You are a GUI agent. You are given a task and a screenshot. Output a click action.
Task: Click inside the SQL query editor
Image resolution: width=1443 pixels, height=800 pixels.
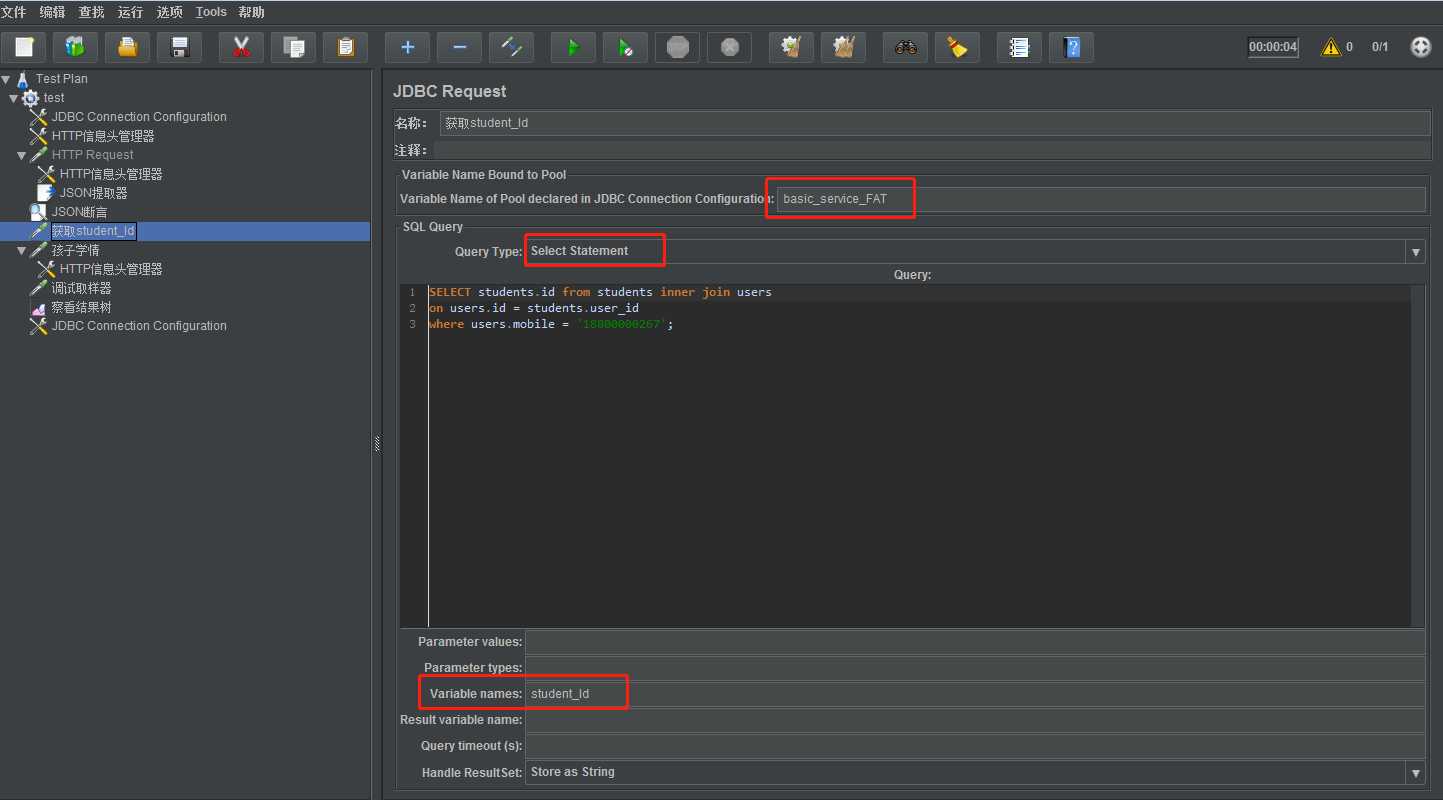(919, 455)
